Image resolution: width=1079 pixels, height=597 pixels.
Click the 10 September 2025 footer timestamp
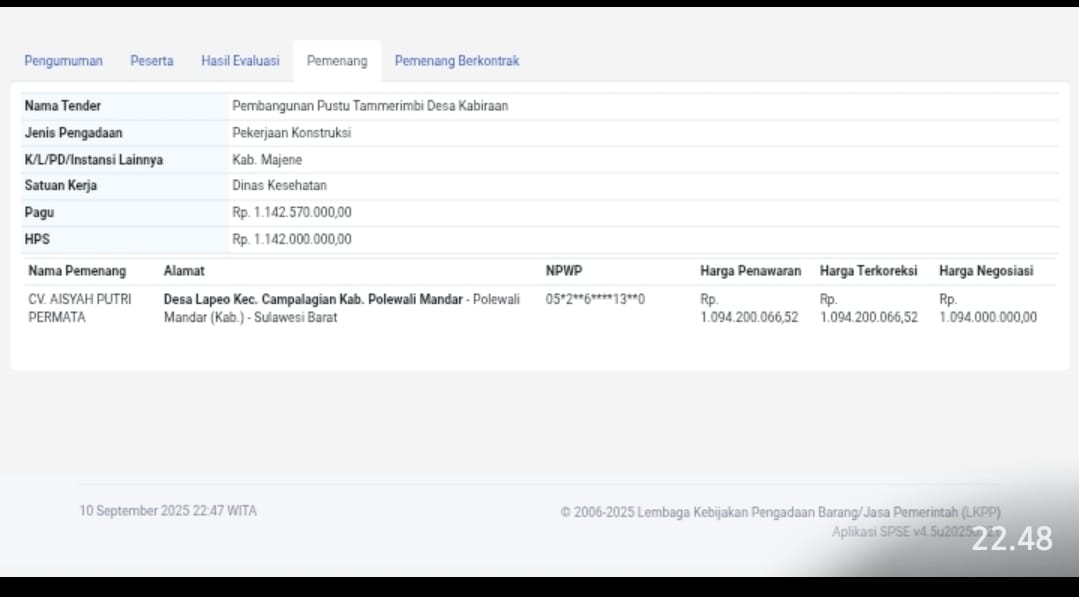click(x=168, y=511)
